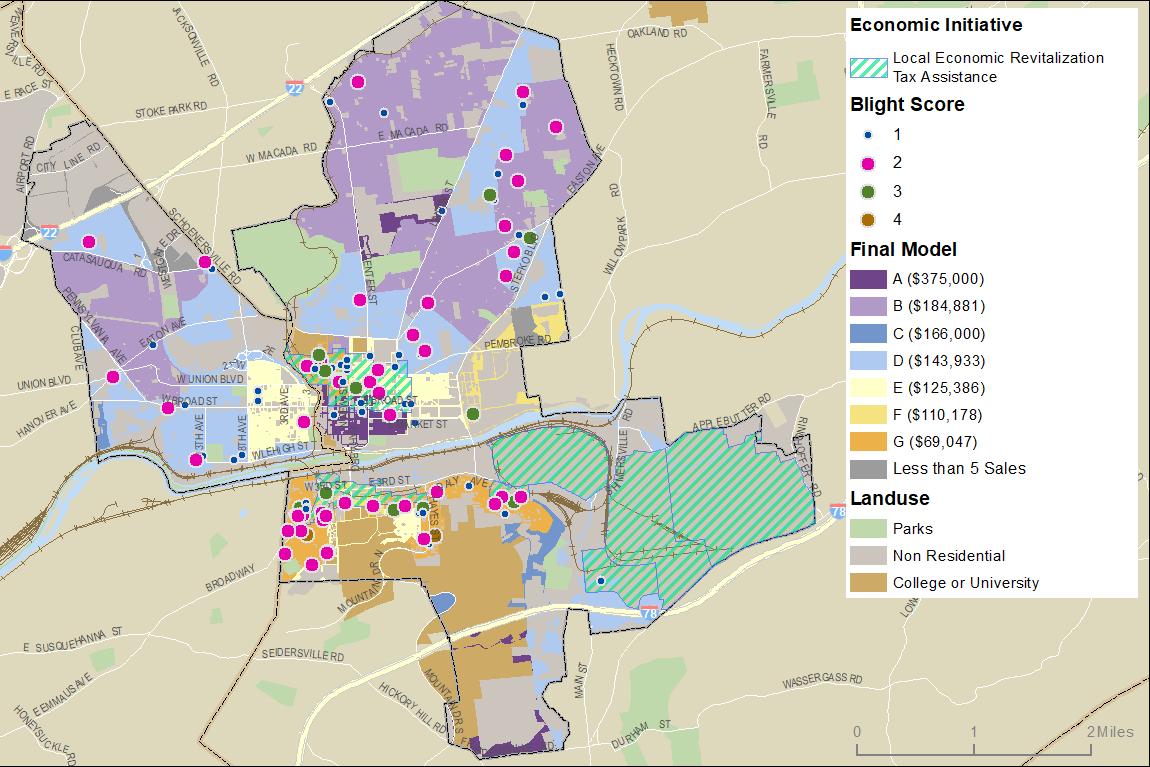This screenshot has width=1150, height=767.
Task: Click the CATASAUQUA RD street label
Action: point(104,264)
